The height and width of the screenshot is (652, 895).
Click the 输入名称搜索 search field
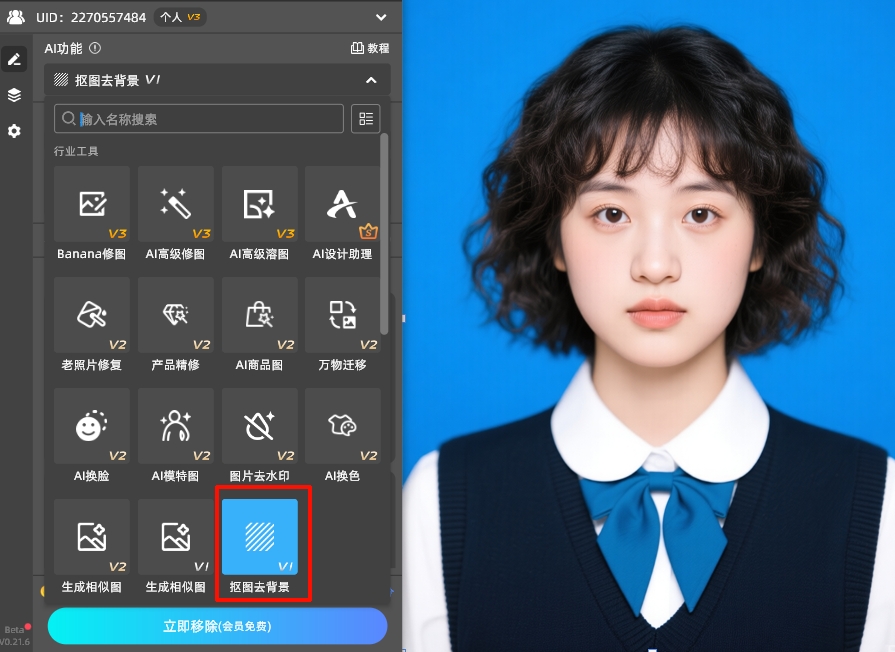click(x=205, y=119)
